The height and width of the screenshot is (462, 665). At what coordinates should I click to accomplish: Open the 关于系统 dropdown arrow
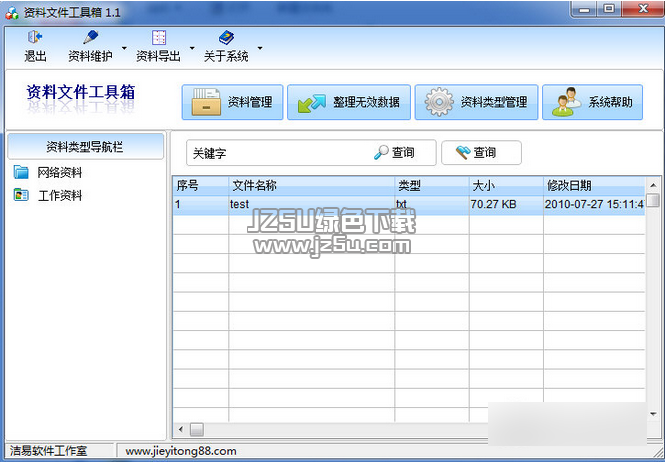(x=260, y=48)
